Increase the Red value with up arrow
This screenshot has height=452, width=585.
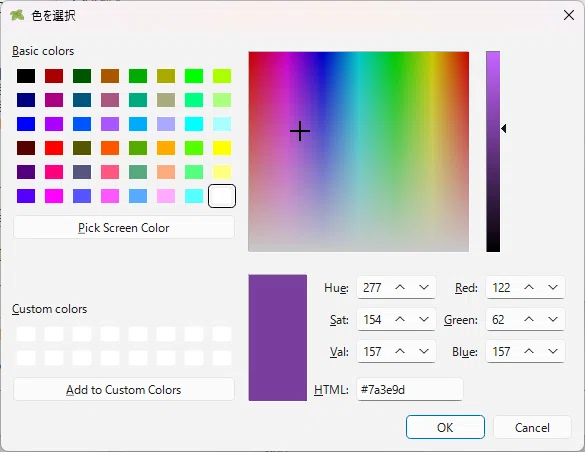pos(529,287)
